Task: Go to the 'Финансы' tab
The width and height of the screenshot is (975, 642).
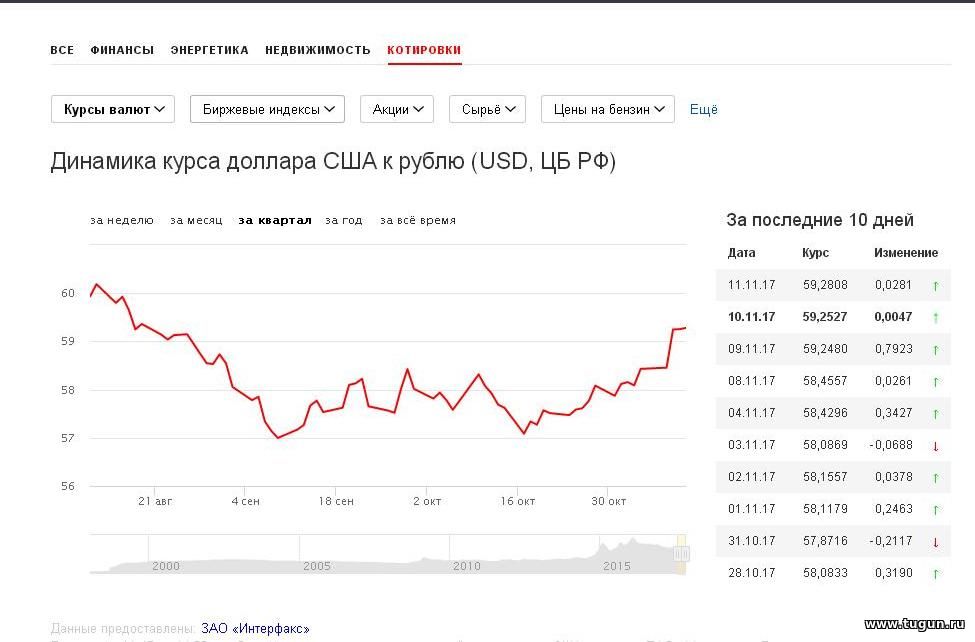Action: 122,50
